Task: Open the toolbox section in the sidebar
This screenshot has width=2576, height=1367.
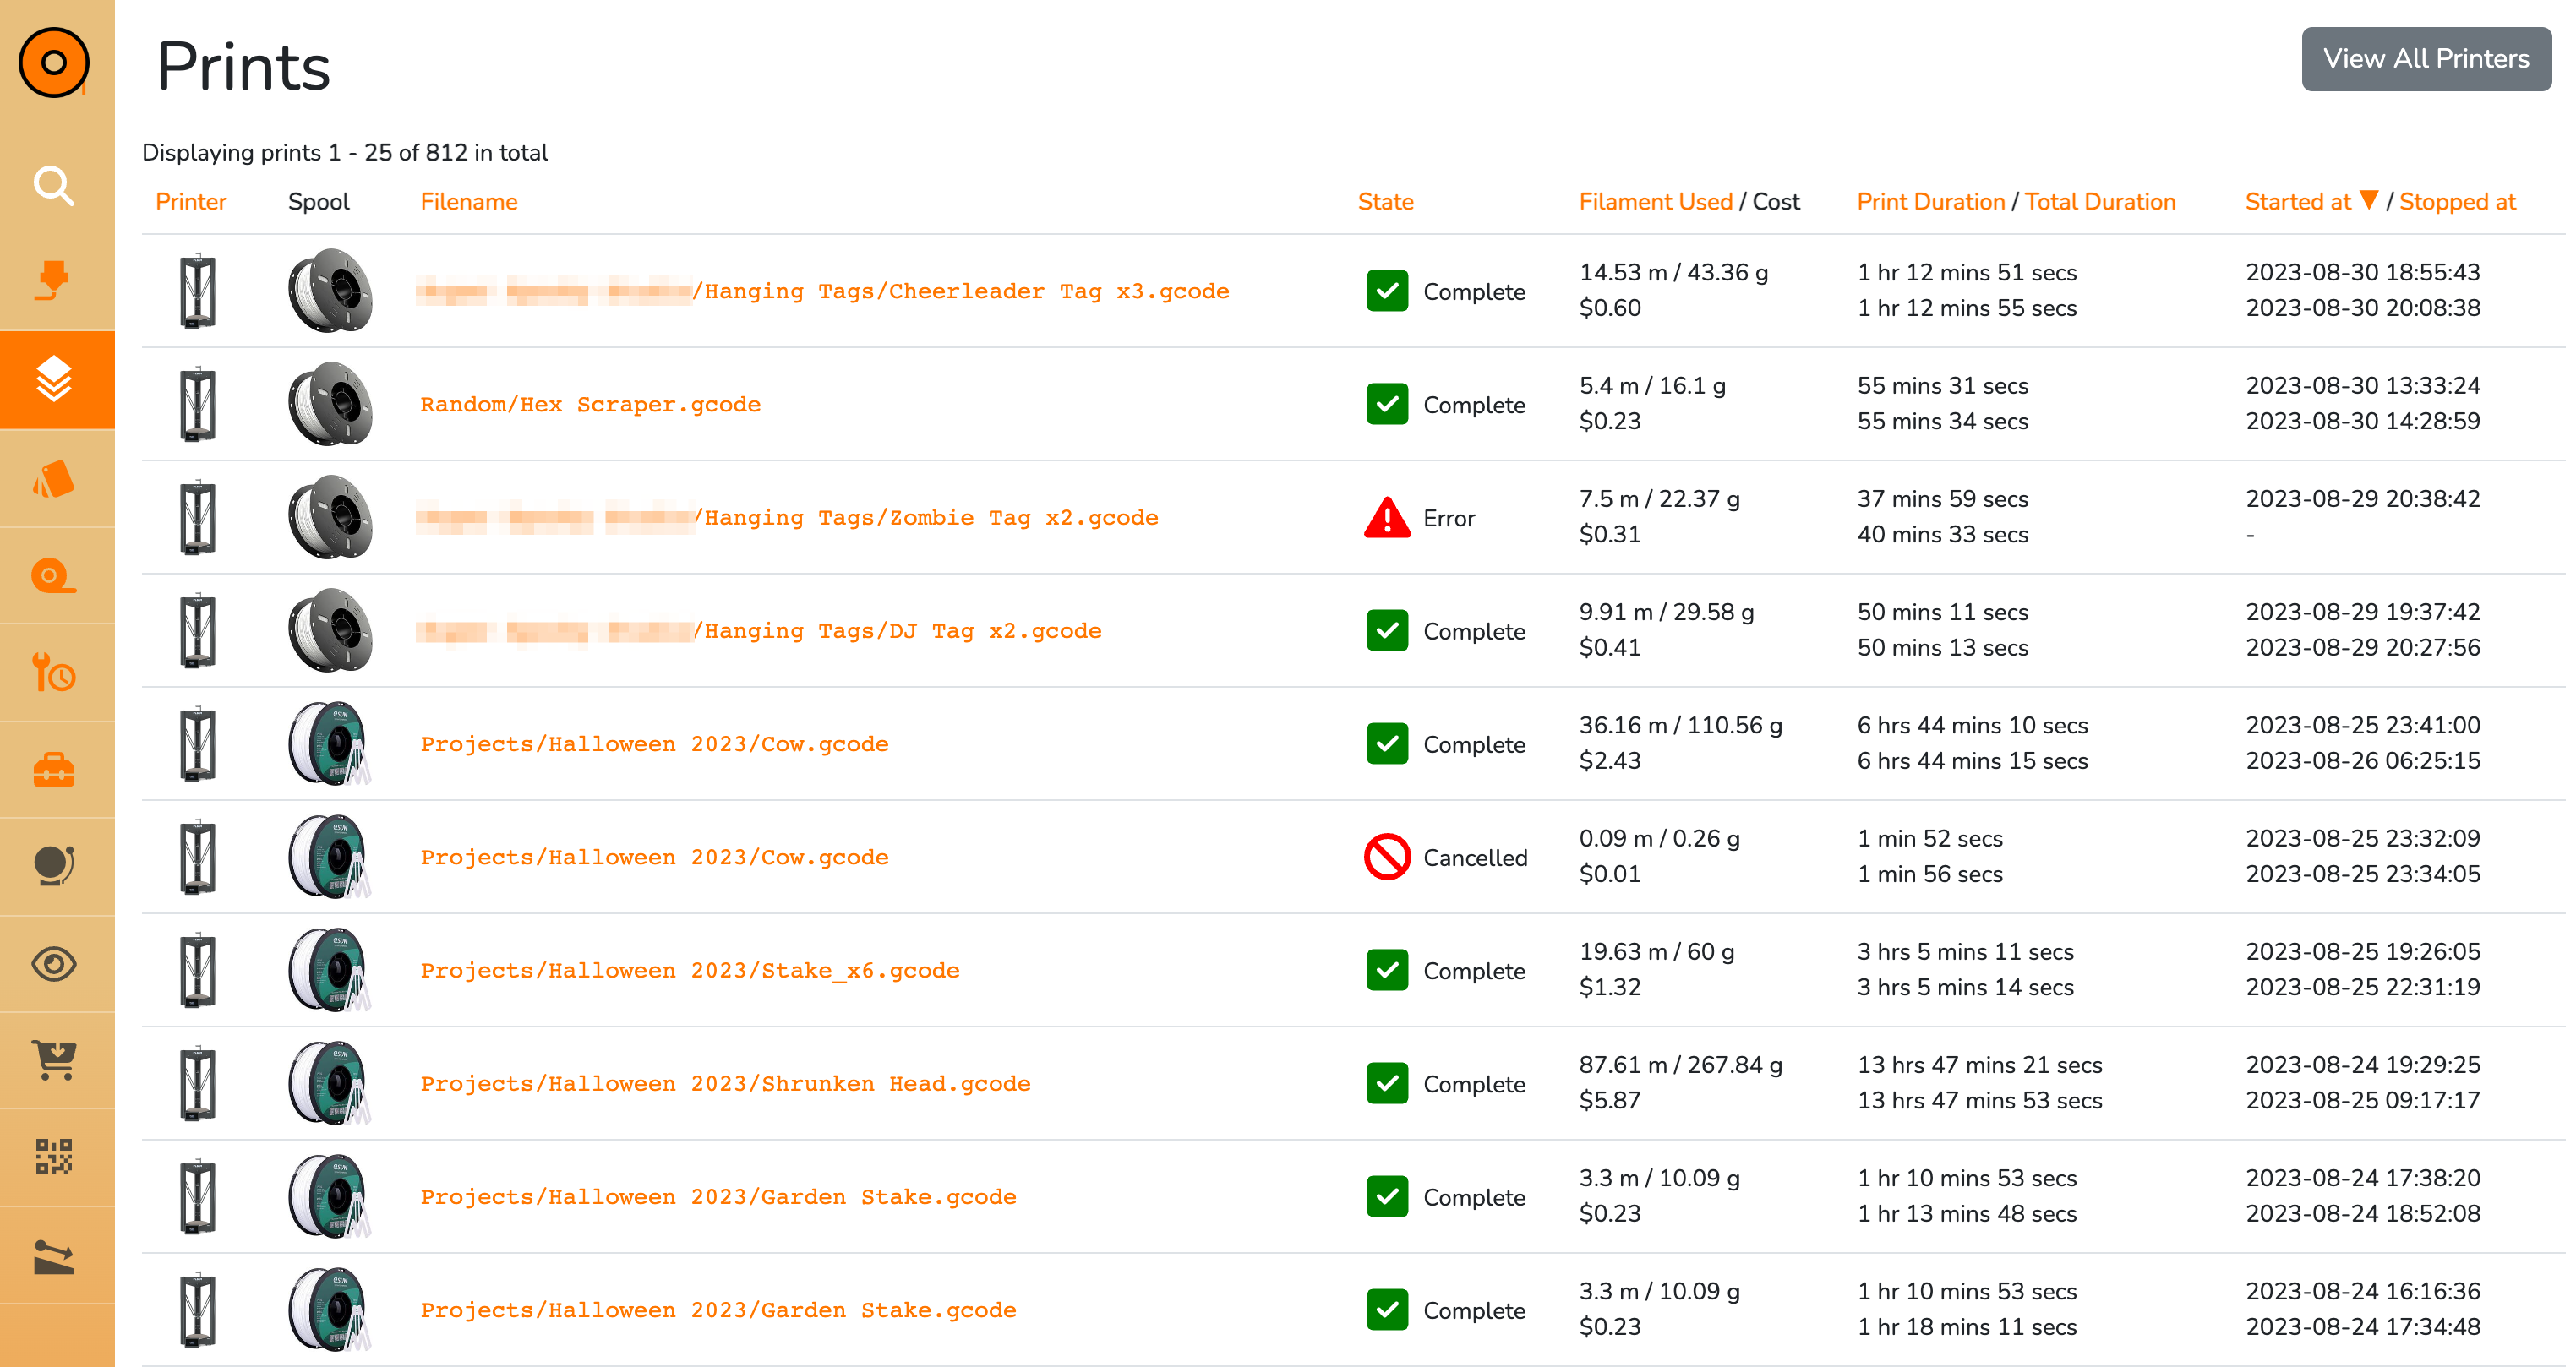Action: 54,770
